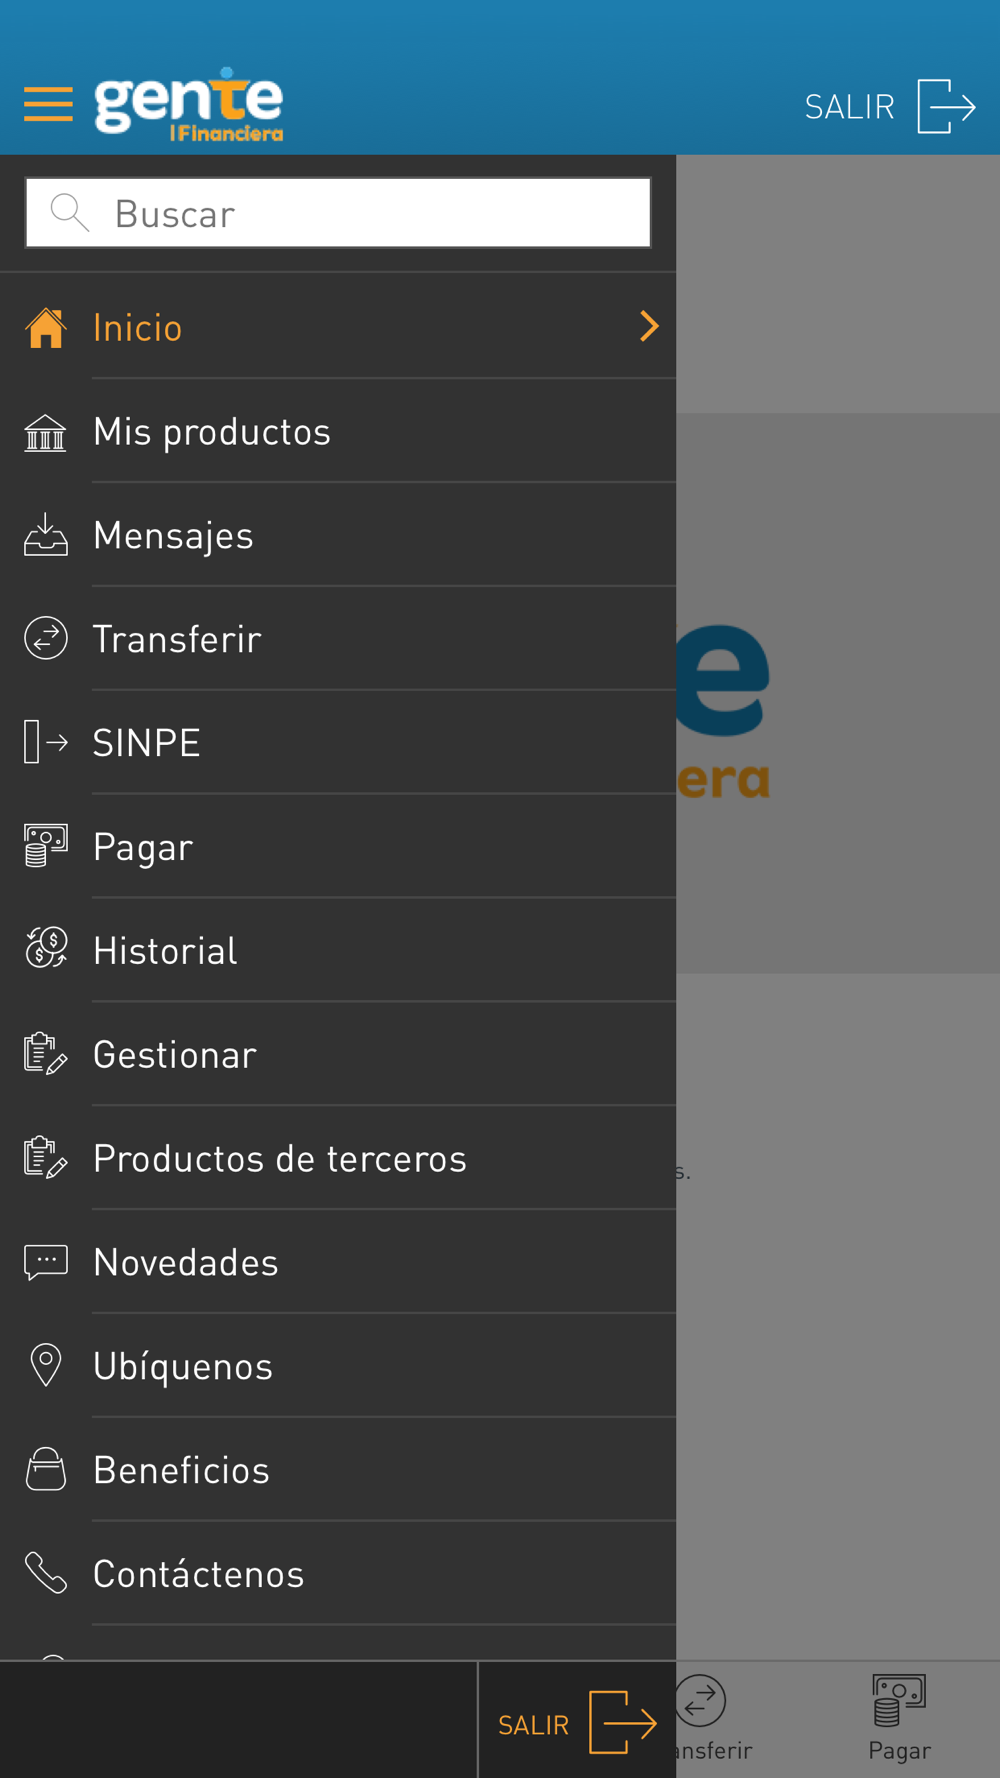Tap the Pagar money icon

[46, 846]
